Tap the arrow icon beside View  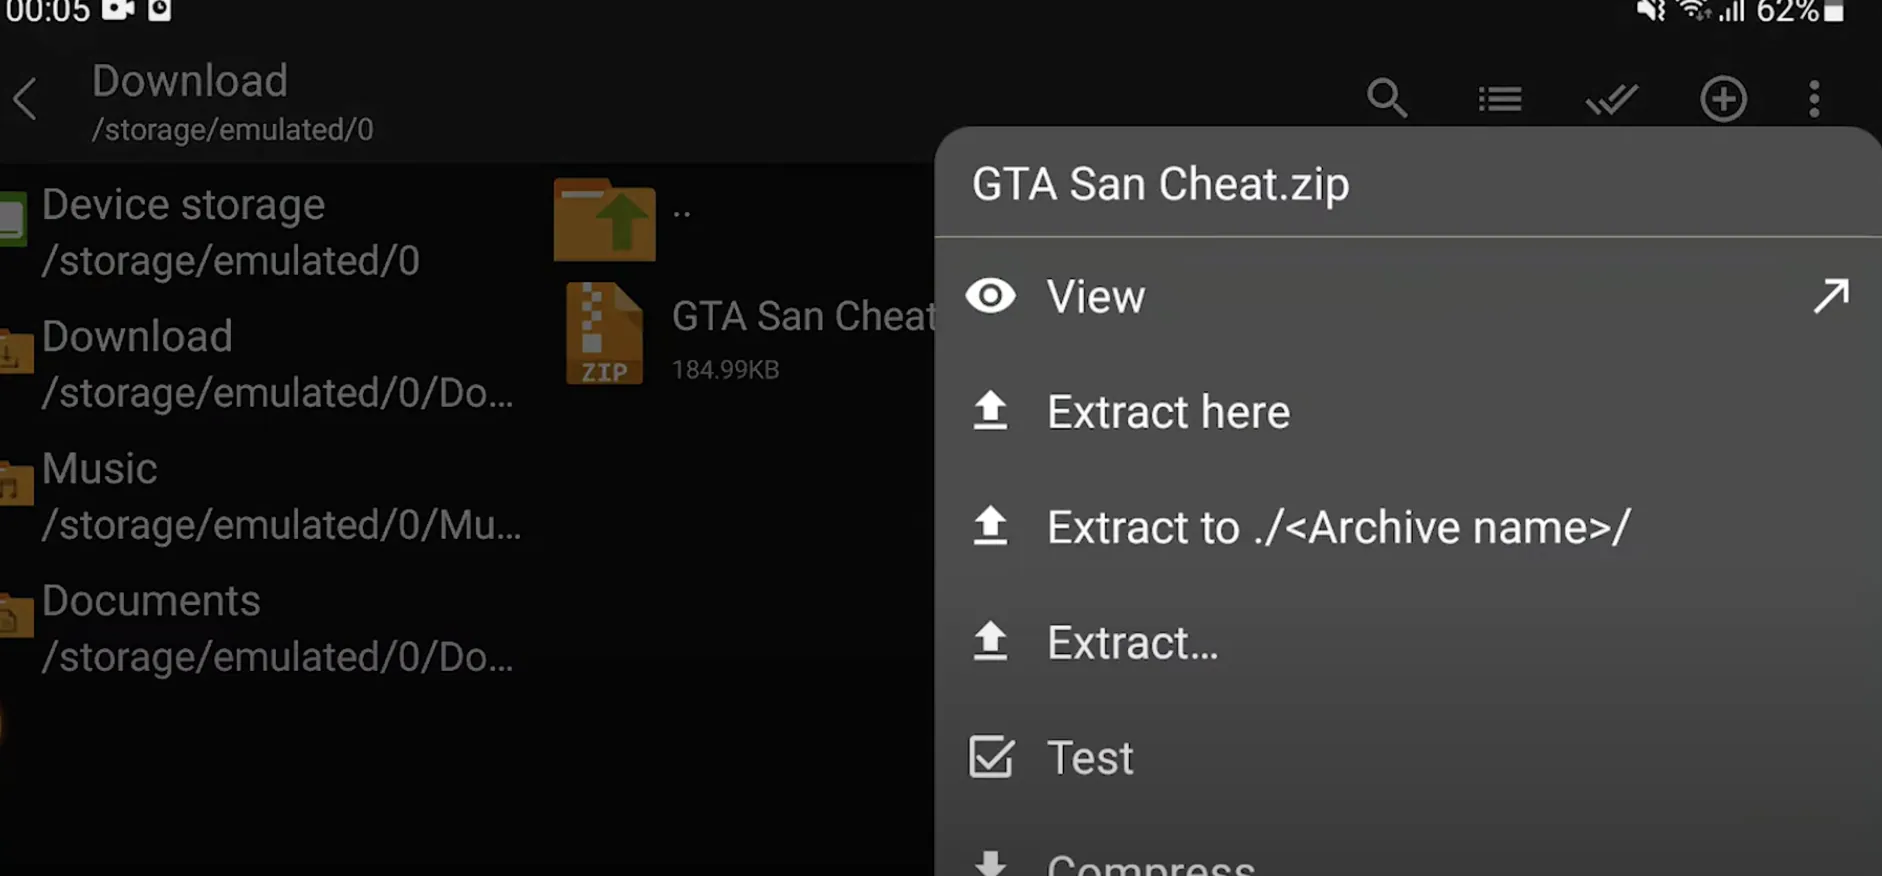(x=1831, y=296)
